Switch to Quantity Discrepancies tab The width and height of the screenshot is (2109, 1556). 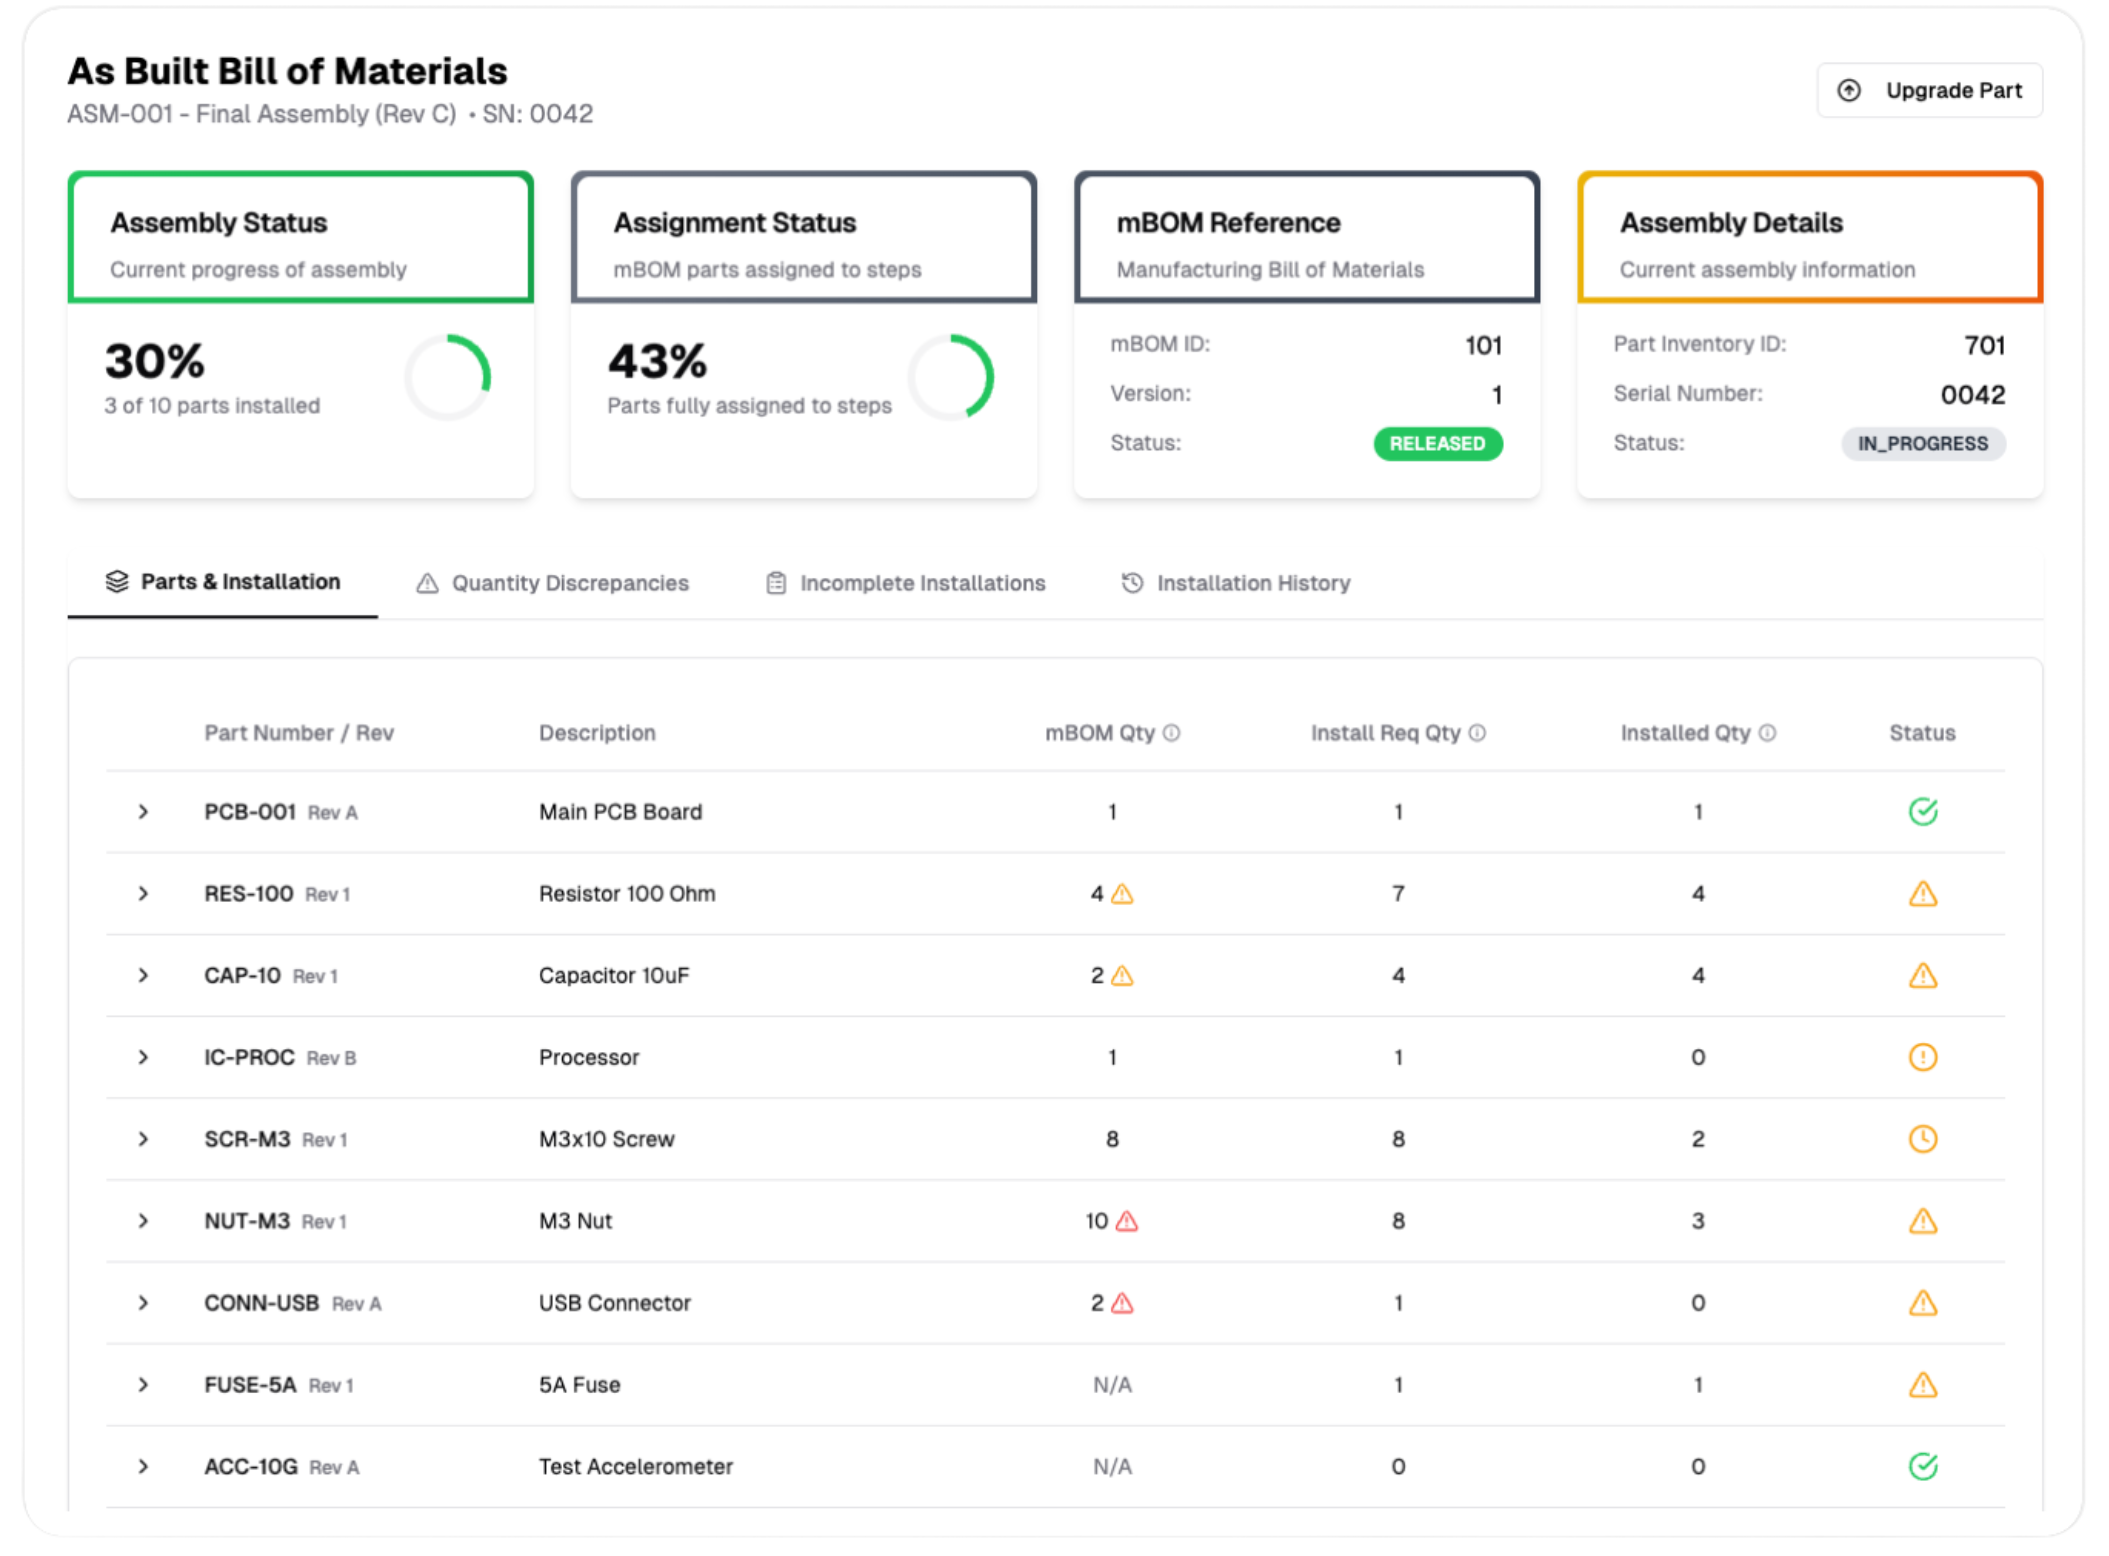point(552,583)
